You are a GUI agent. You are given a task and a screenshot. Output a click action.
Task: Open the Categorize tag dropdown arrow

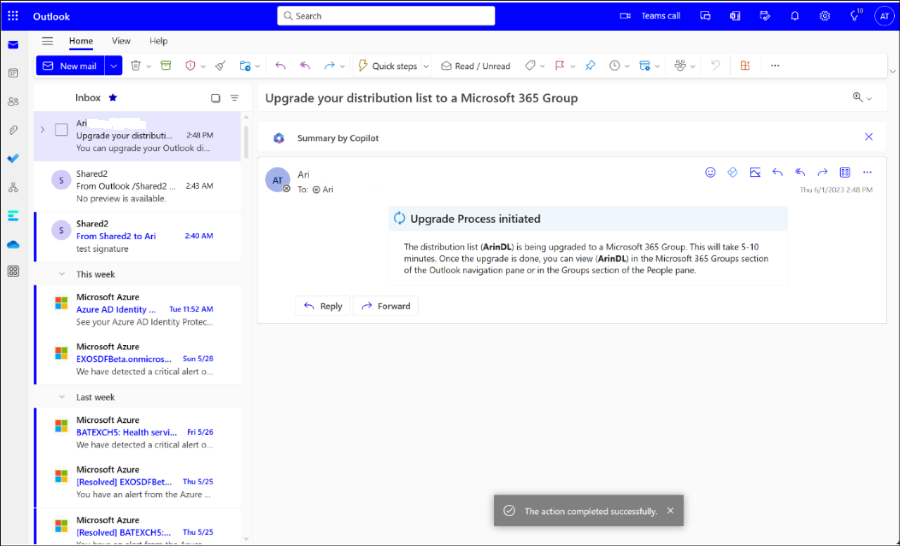click(x=542, y=67)
